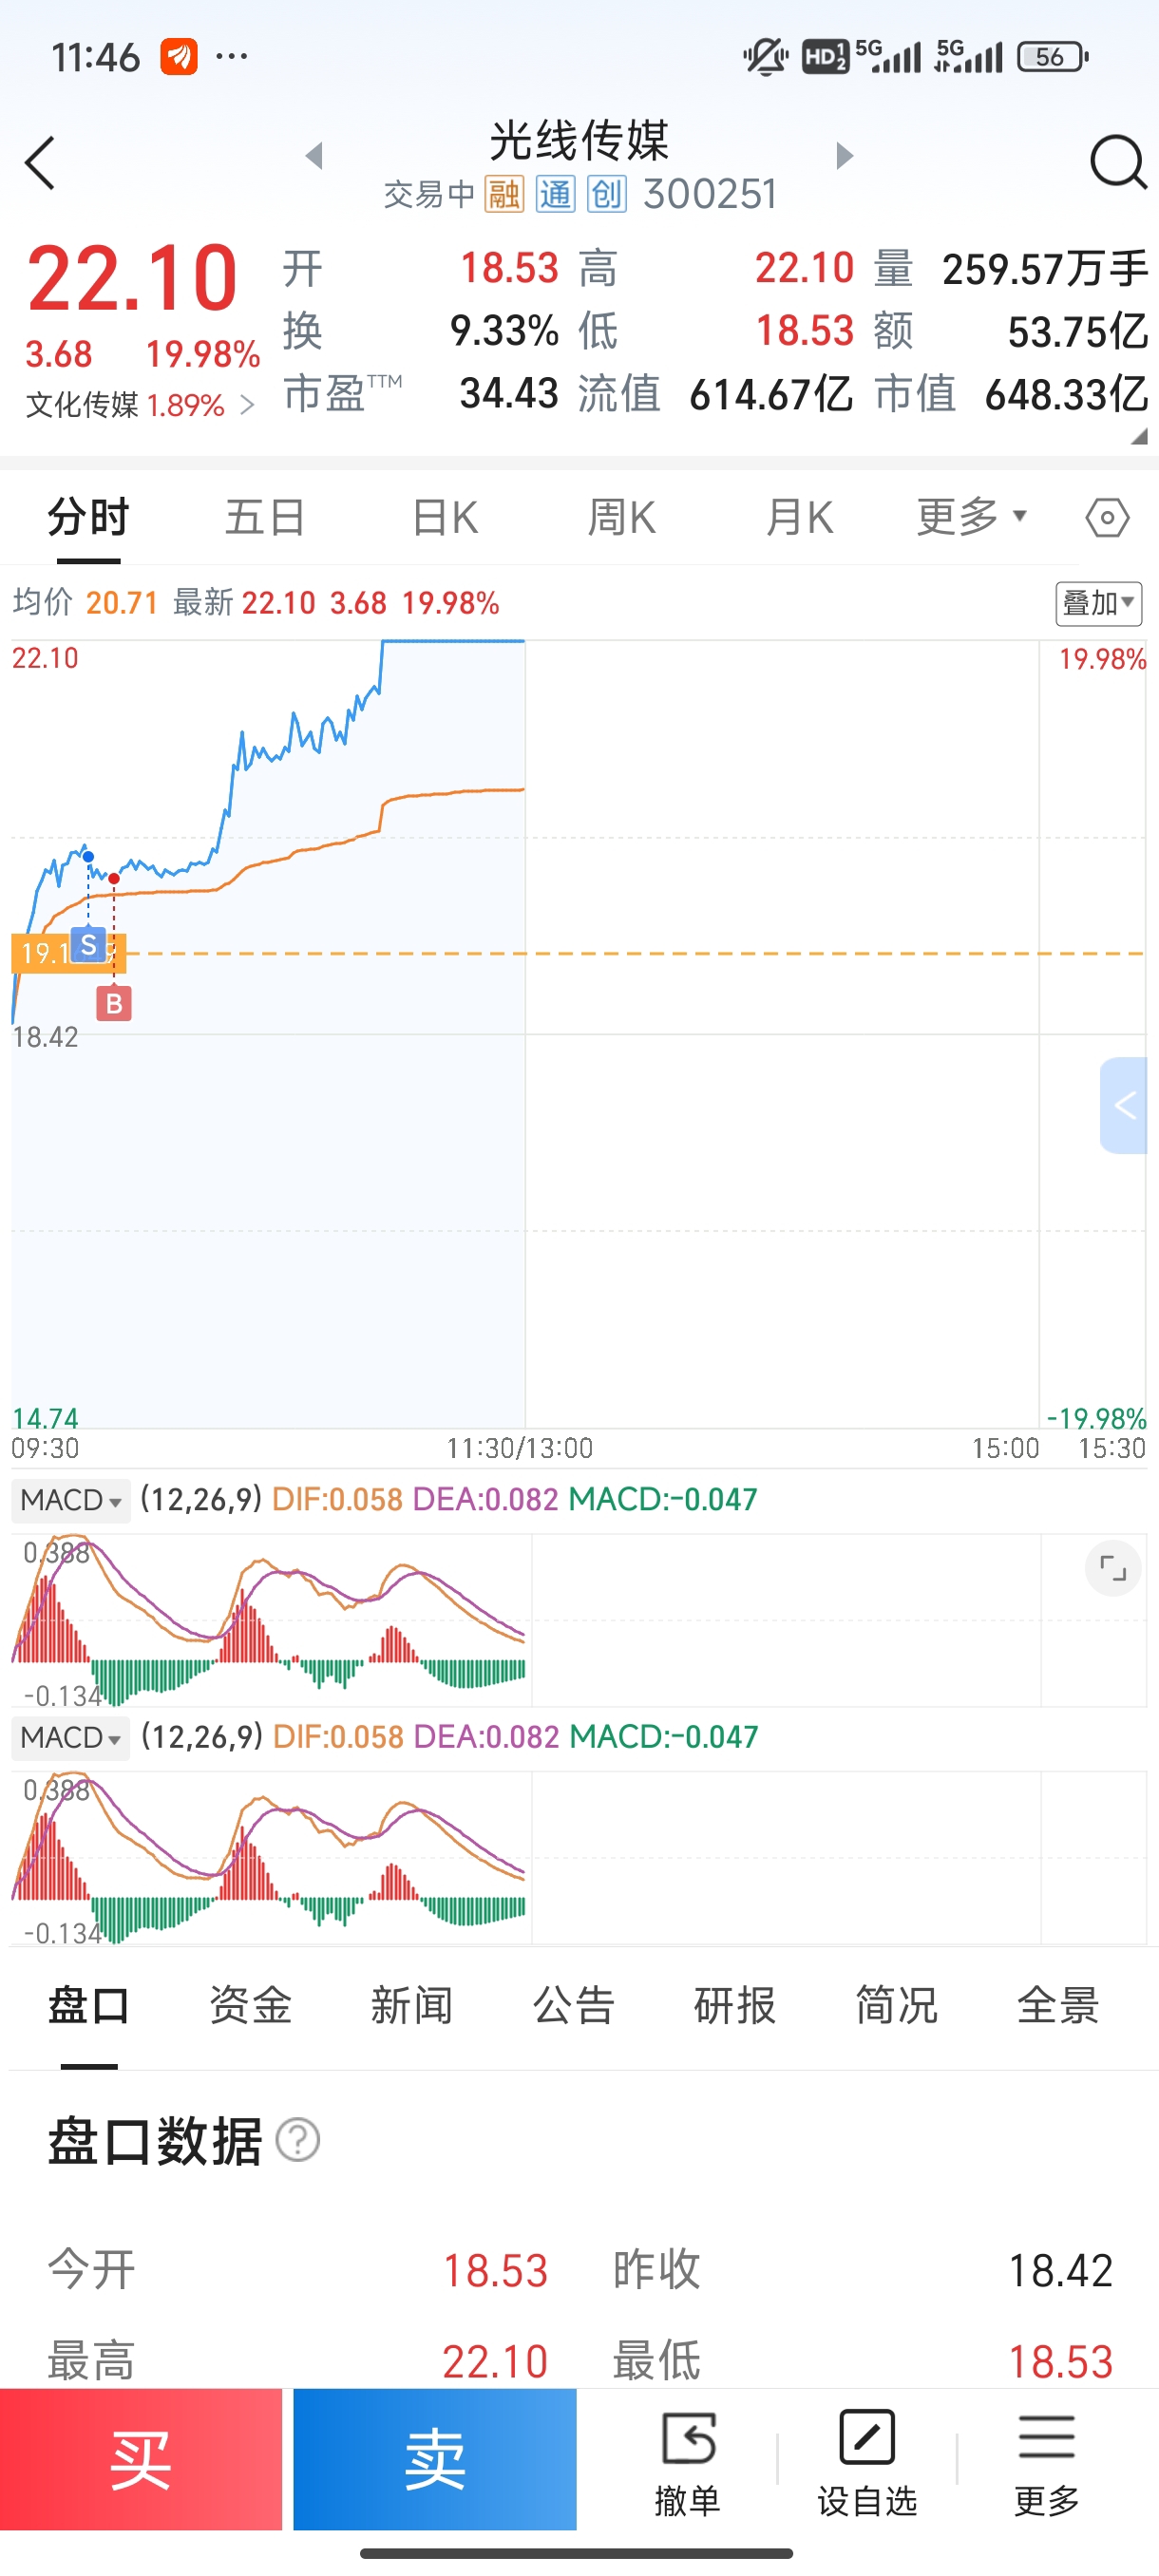Go back using the top-left arrow
This screenshot has height=2576, width=1159.
click(40, 163)
